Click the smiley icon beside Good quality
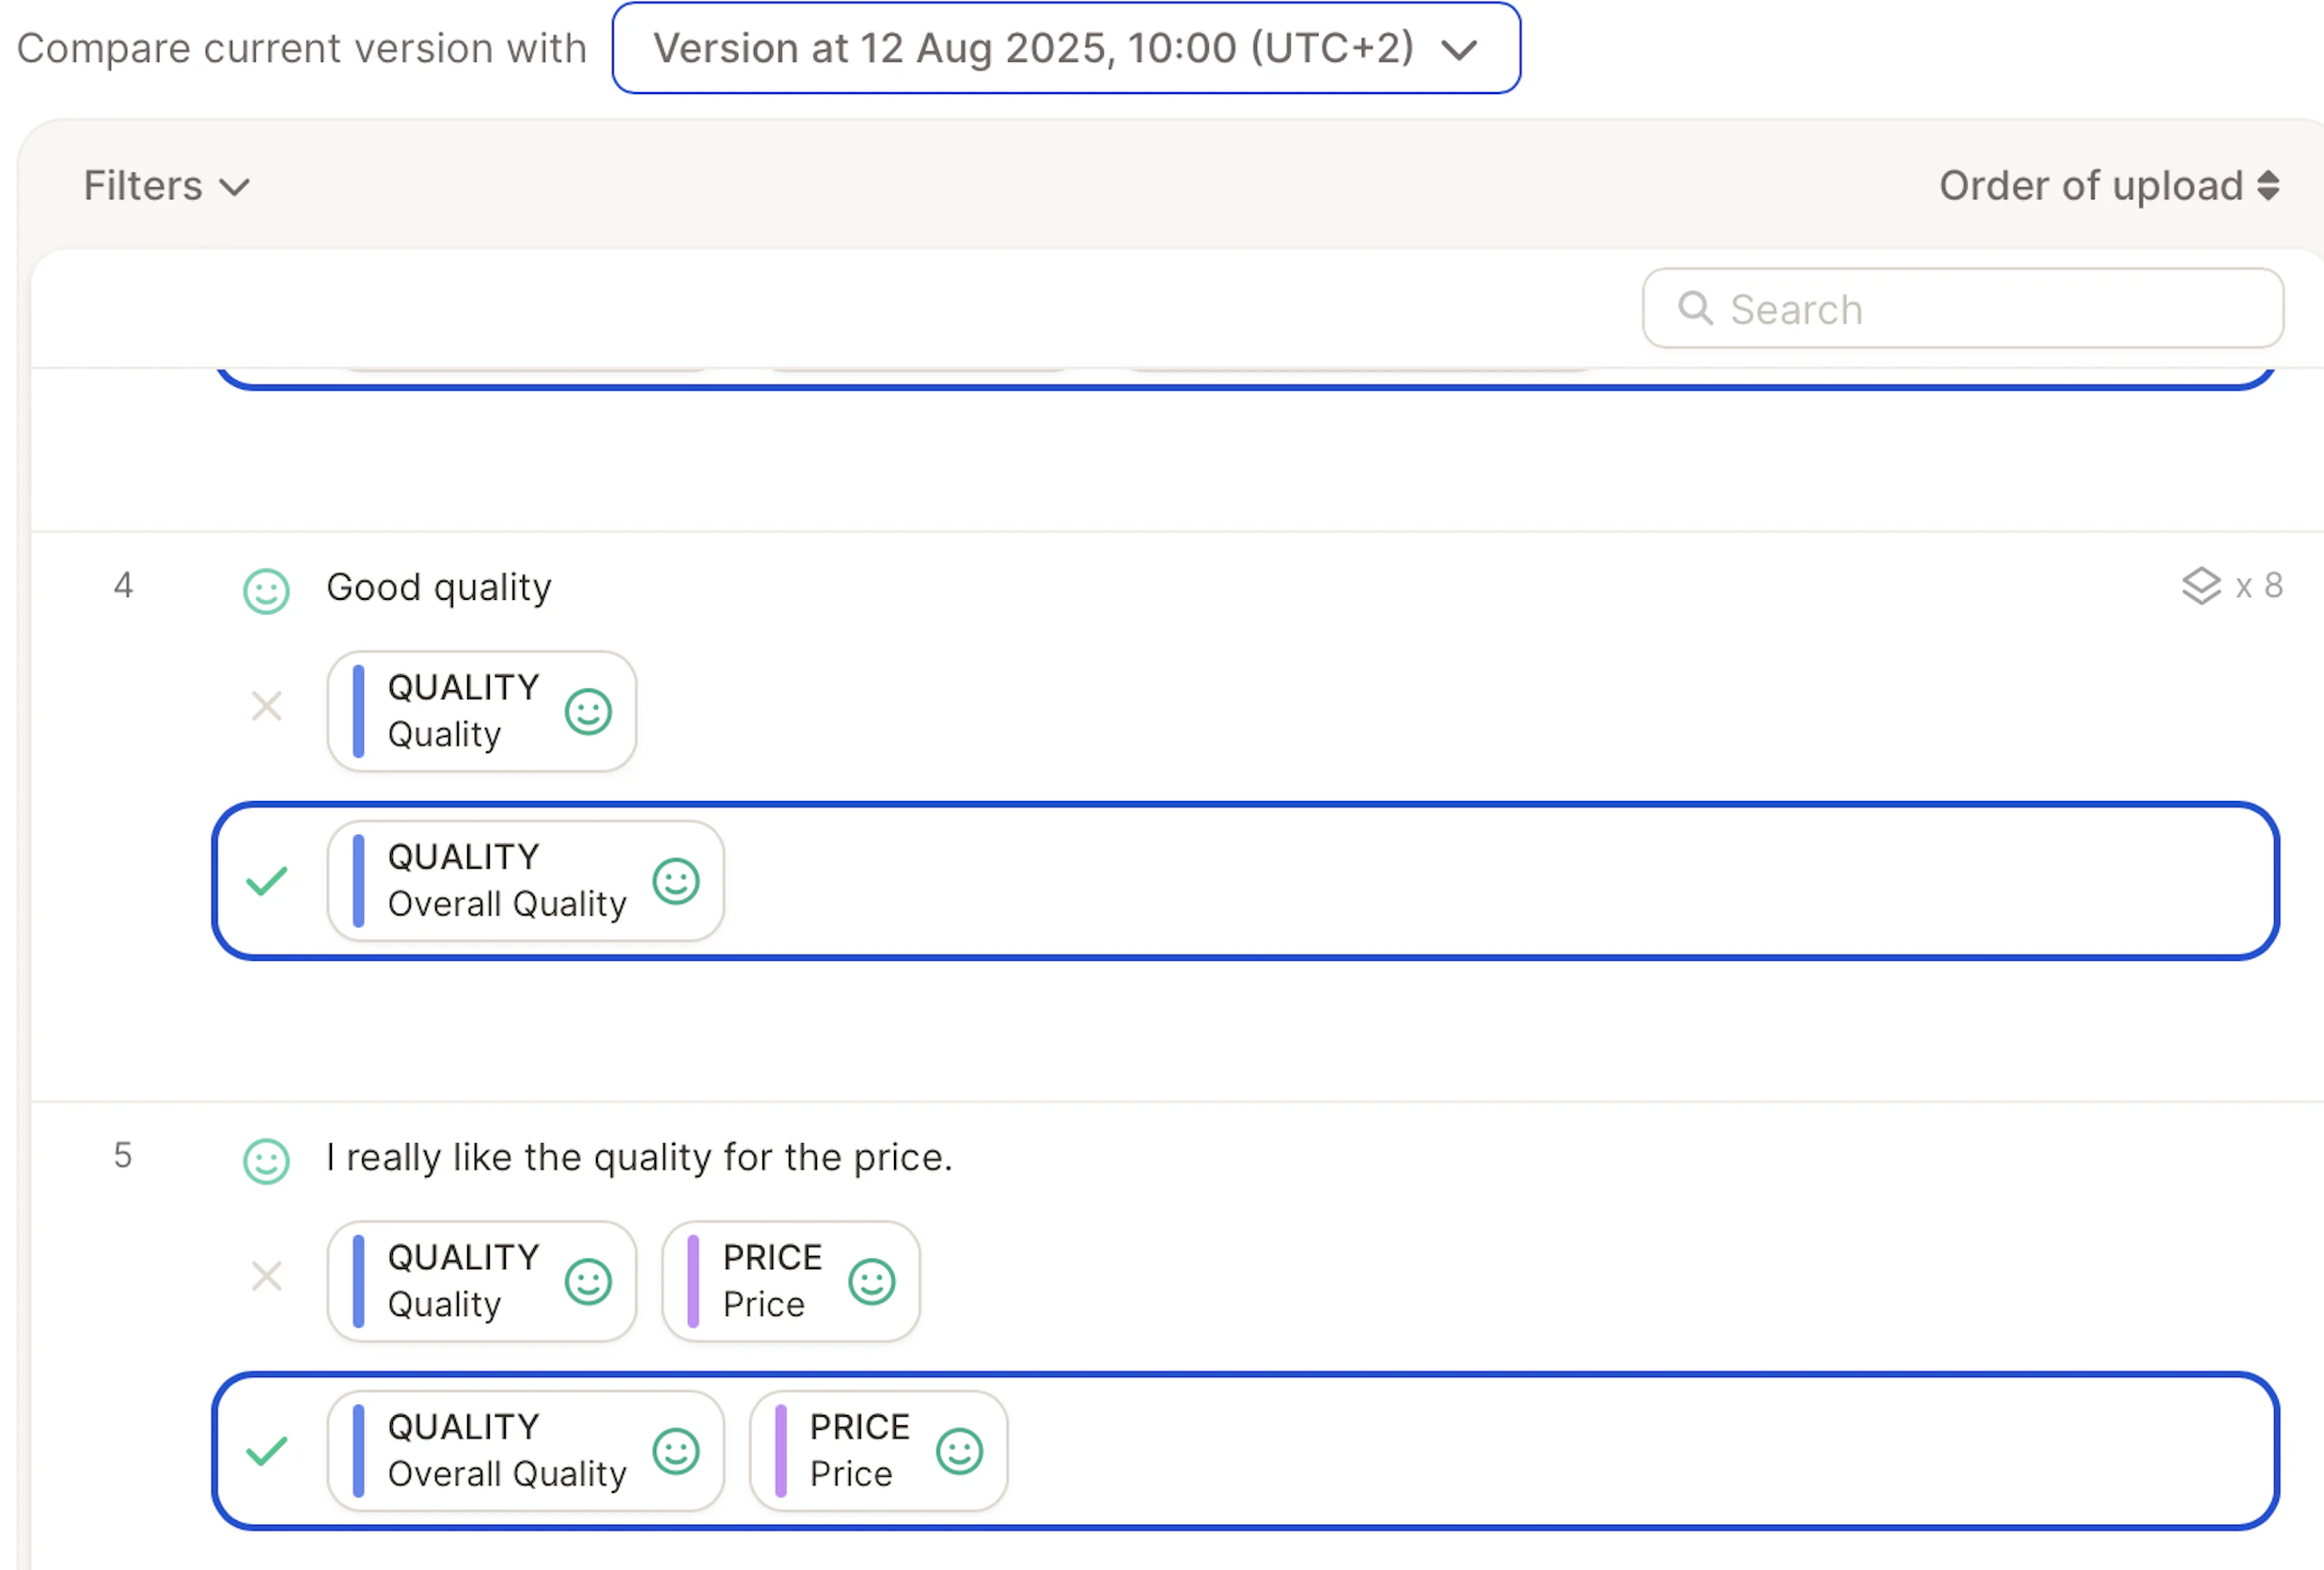2324x1570 pixels. pyautogui.click(x=266, y=591)
